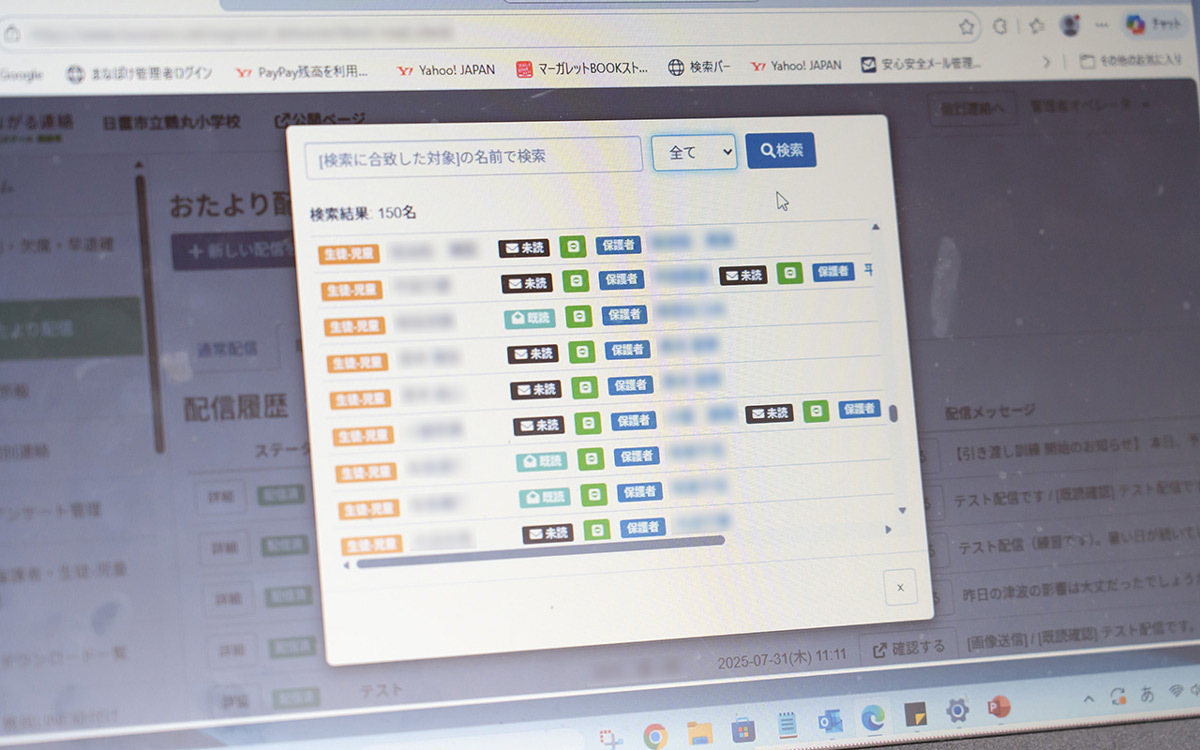
Task: Open Outlook from the taskbar
Action: click(829, 722)
